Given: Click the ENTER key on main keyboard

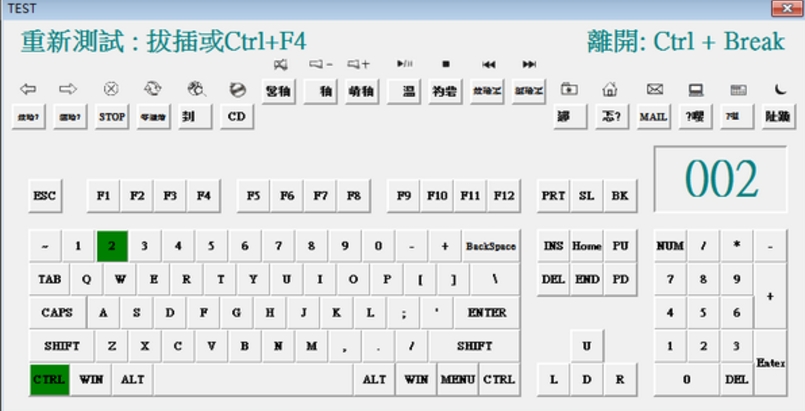Looking at the screenshot, I should 486,313.
